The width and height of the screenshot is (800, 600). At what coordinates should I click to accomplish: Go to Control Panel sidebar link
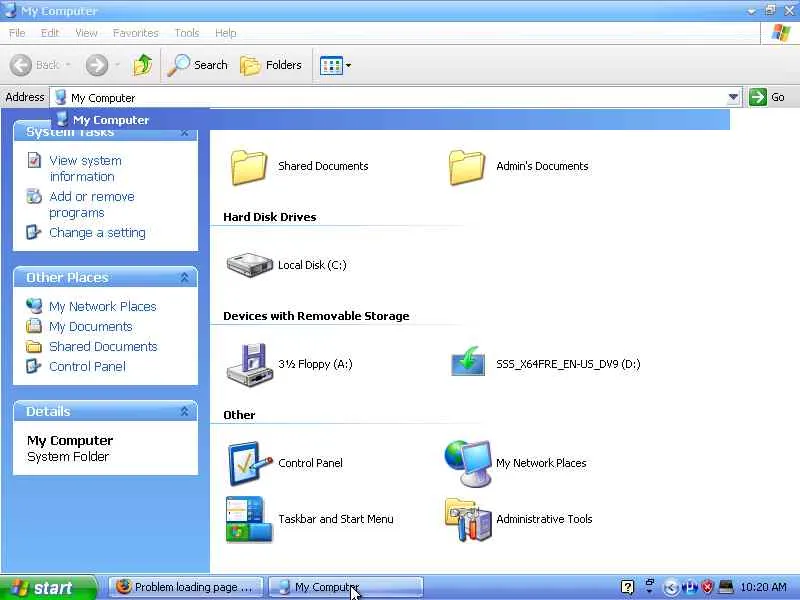point(87,366)
